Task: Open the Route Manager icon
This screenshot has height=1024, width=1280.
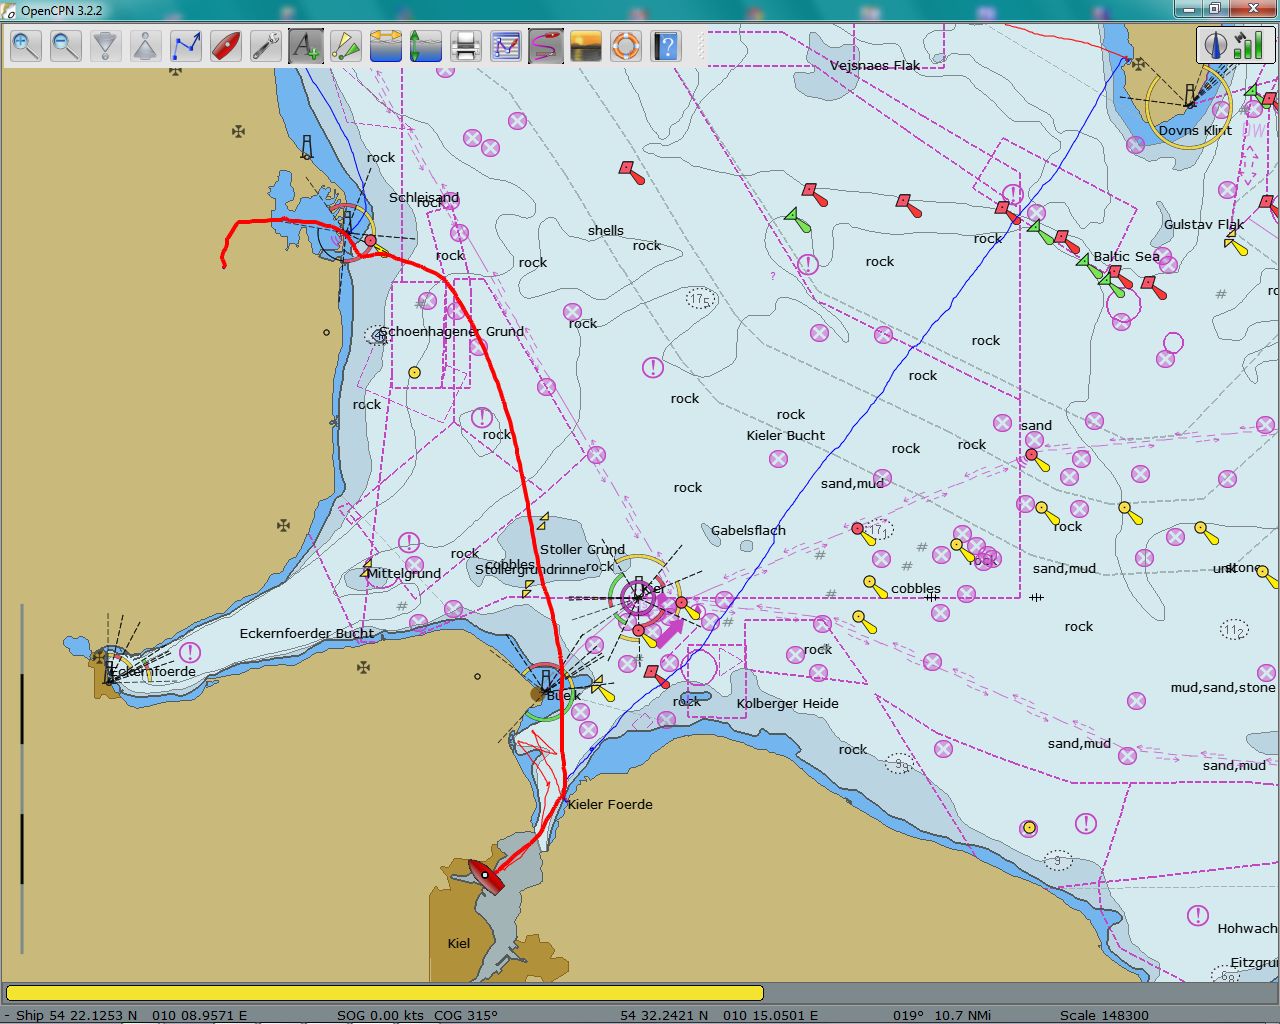Action: (506, 46)
